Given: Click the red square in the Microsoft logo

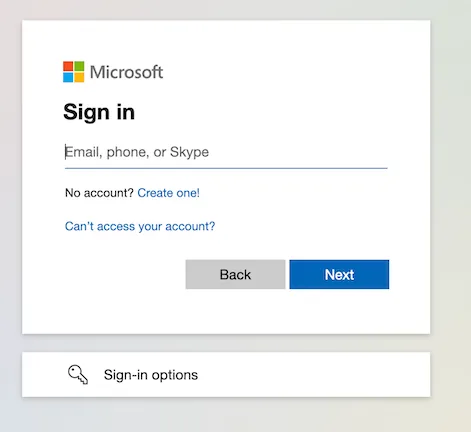Looking at the screenshot, I should click(68, 66).
